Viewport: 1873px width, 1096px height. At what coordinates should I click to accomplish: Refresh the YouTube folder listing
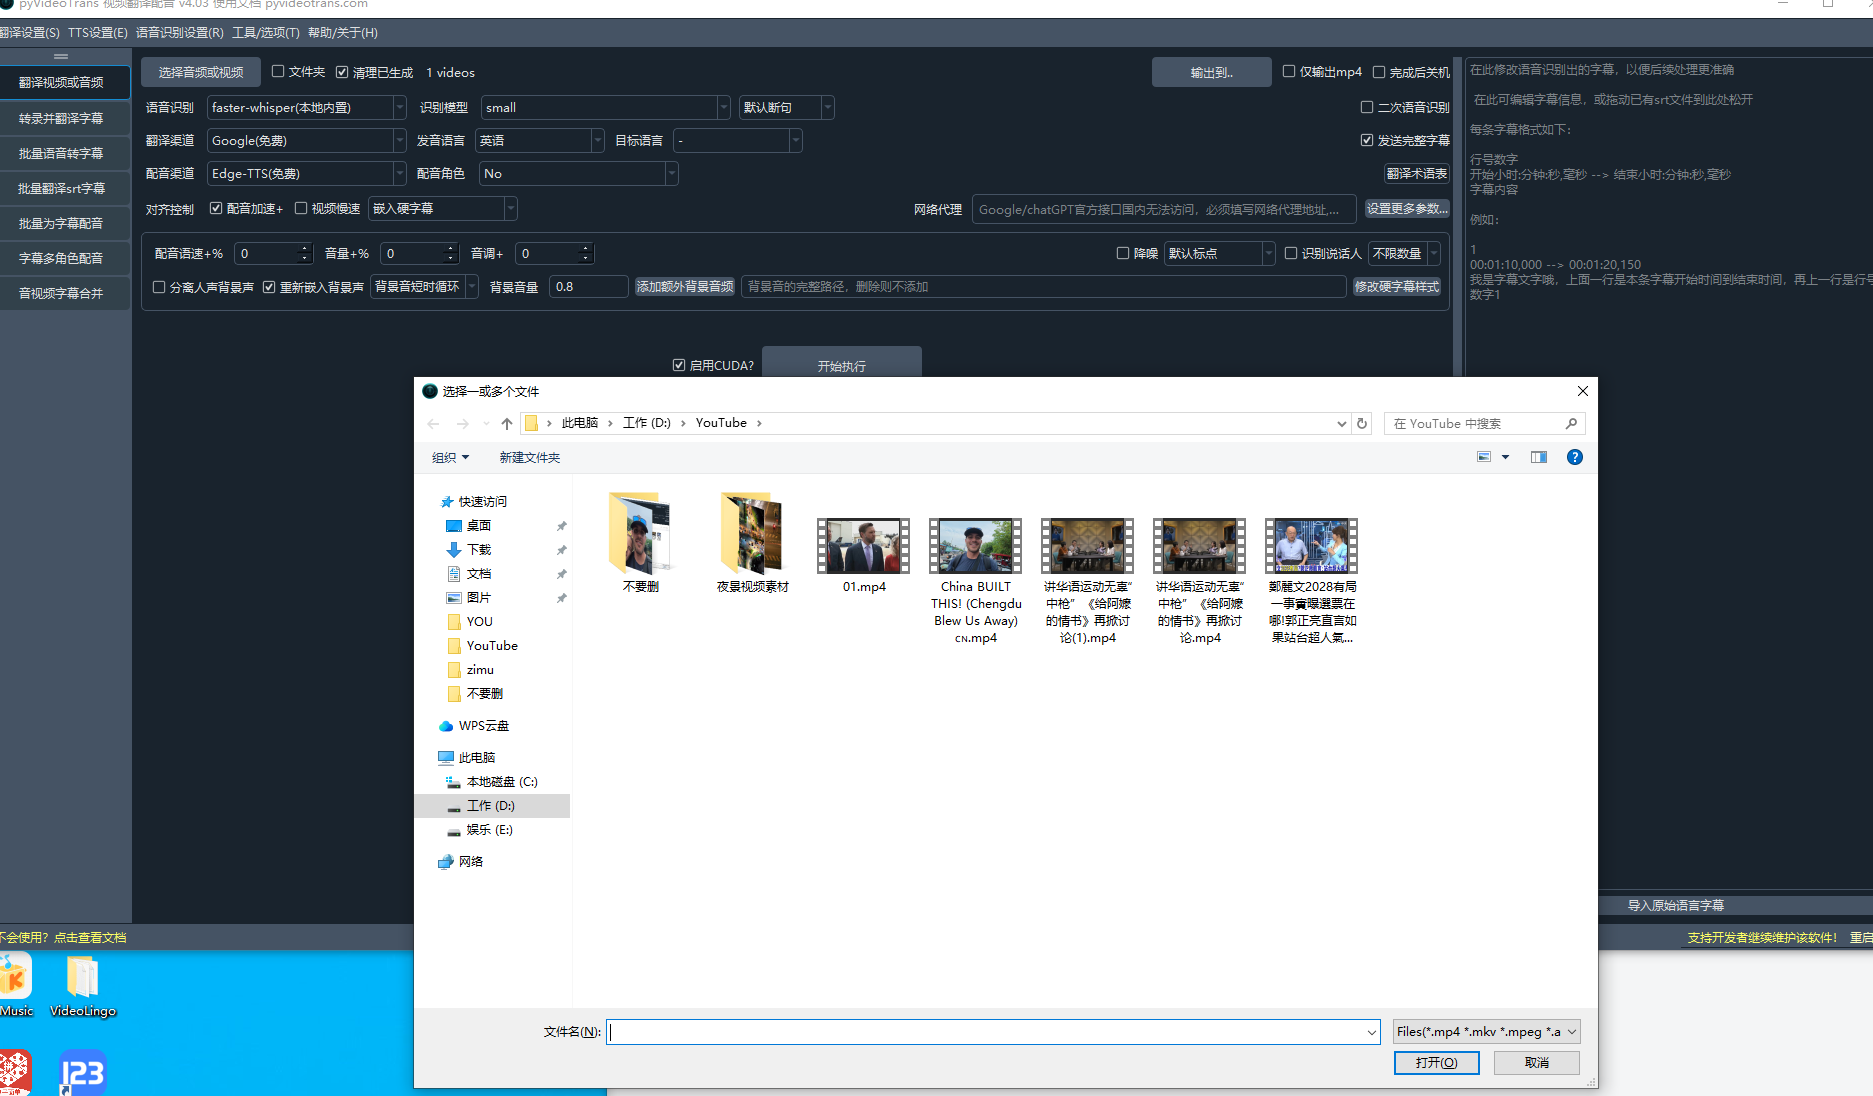[1361, 423]
